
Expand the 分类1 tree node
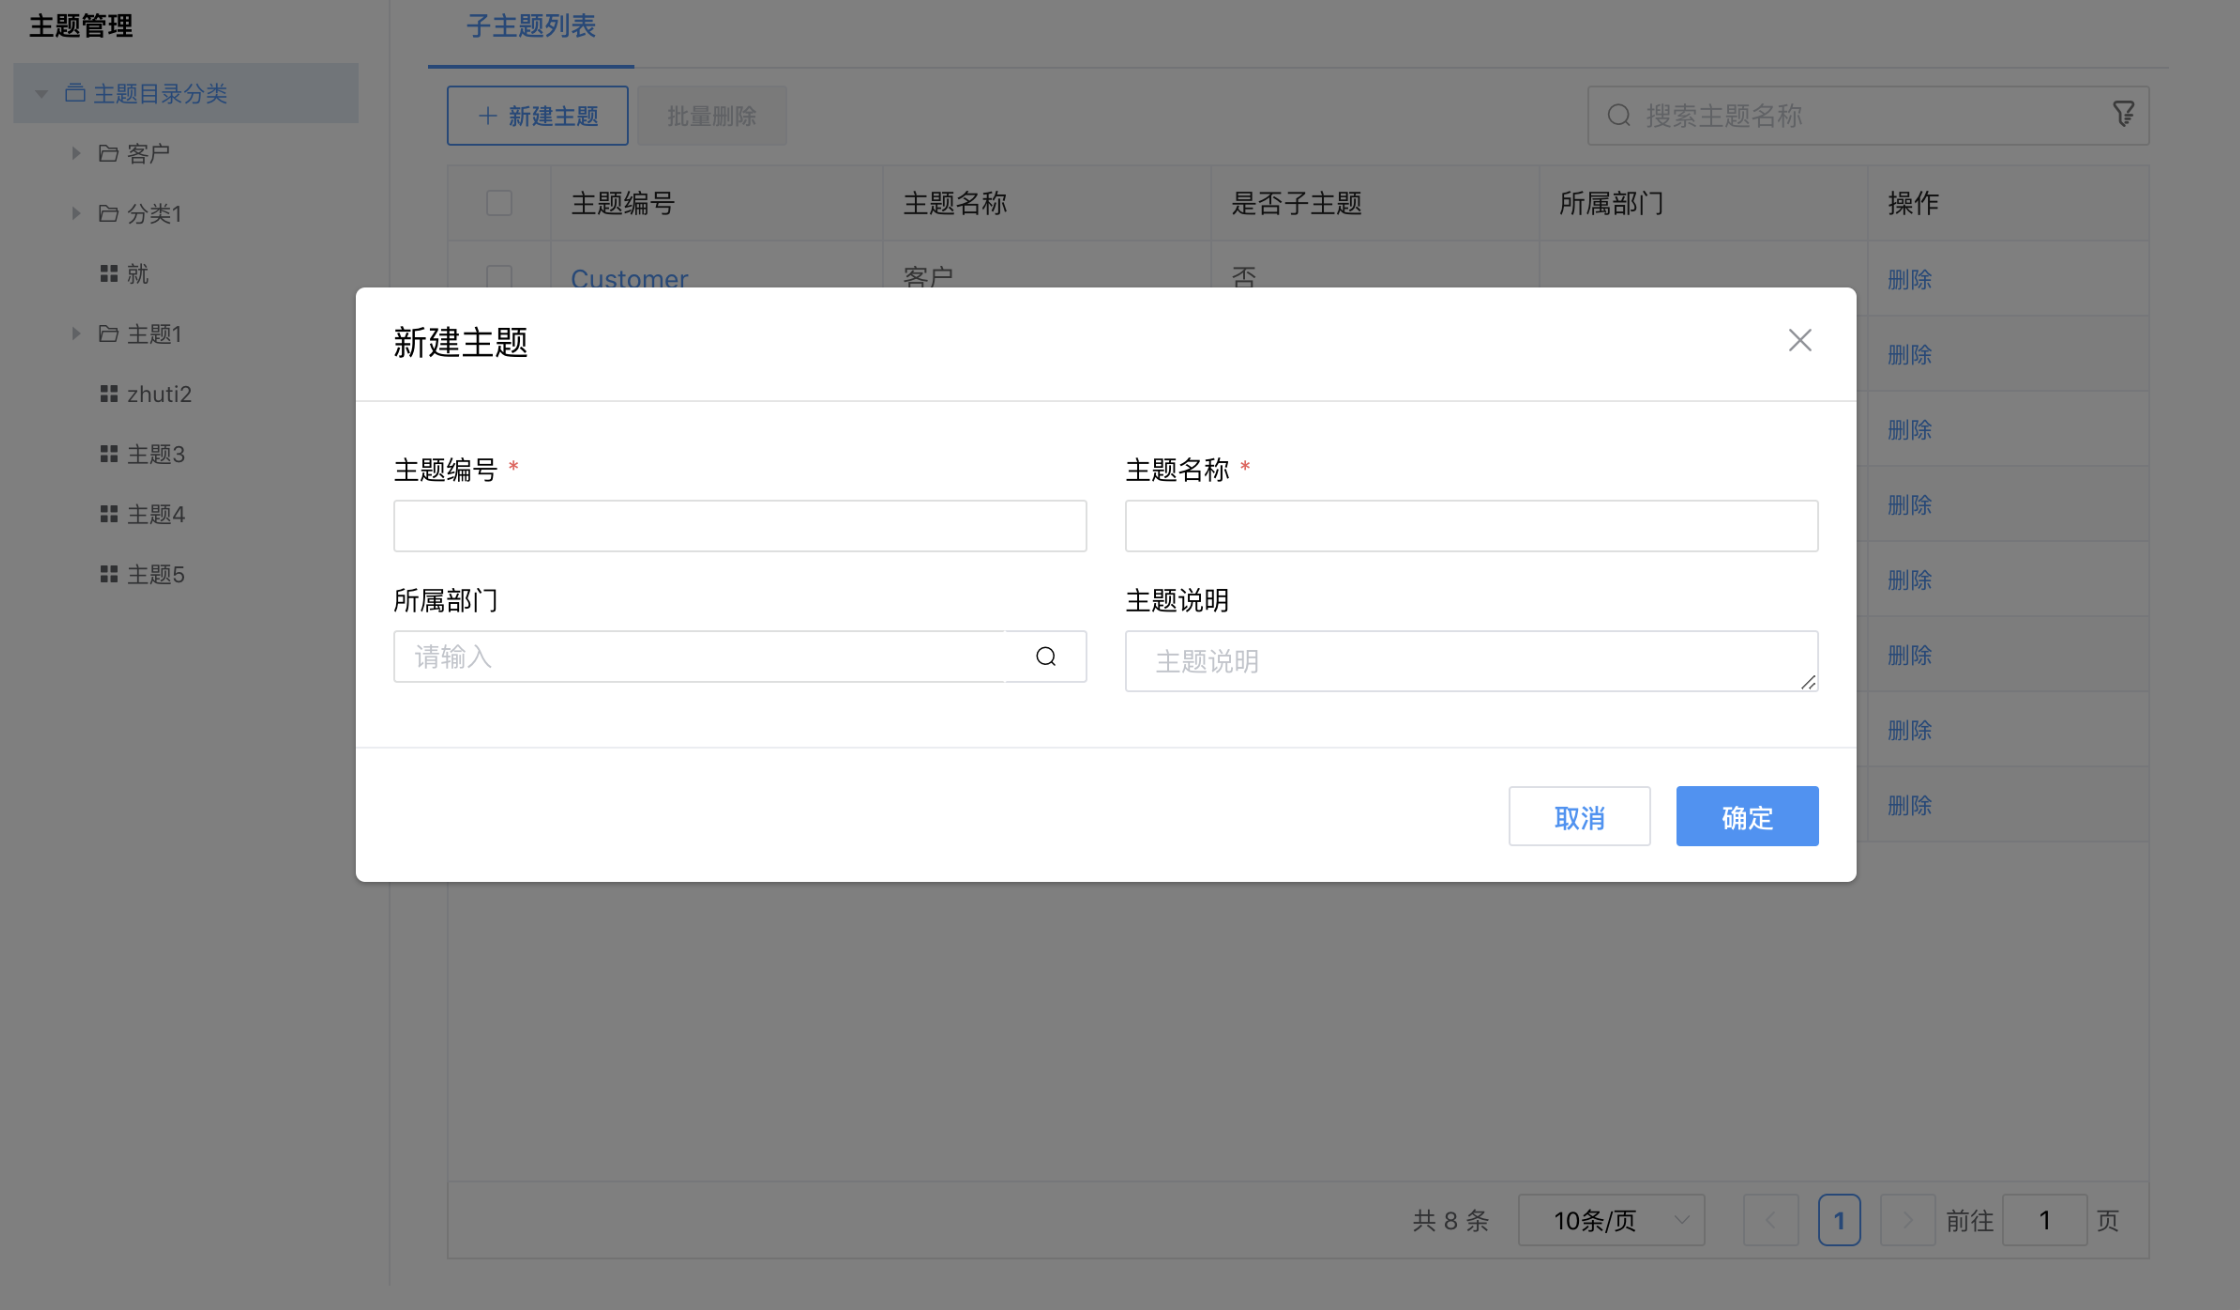[x=76, y=212]
